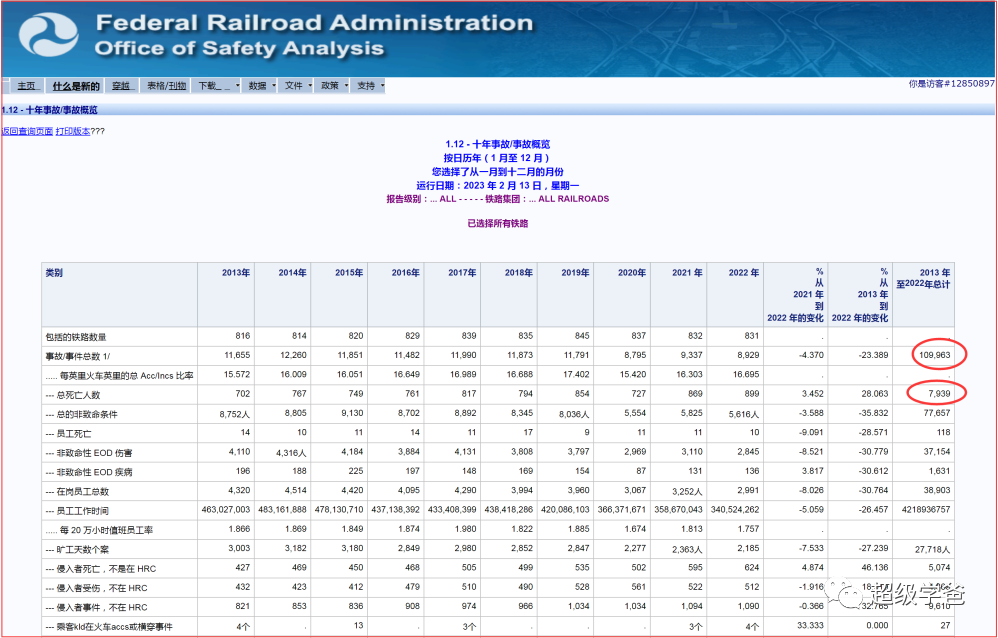Click the 2014年 column header
The height and width of the screenshot is (638, 998).
(292, 273)
